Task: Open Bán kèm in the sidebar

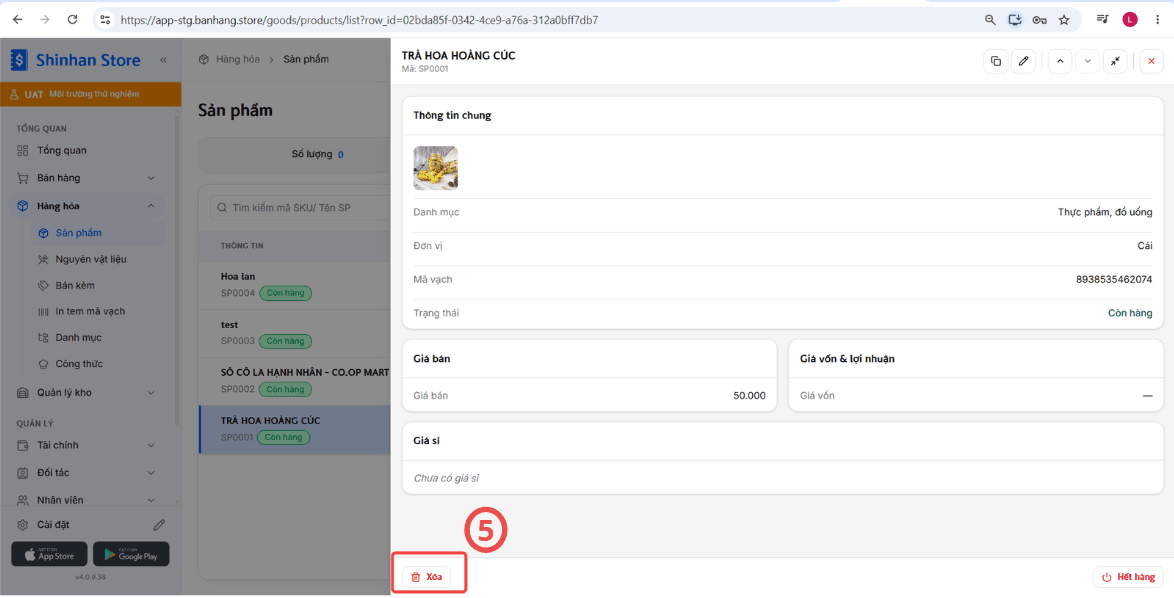Action: [97, 285]
